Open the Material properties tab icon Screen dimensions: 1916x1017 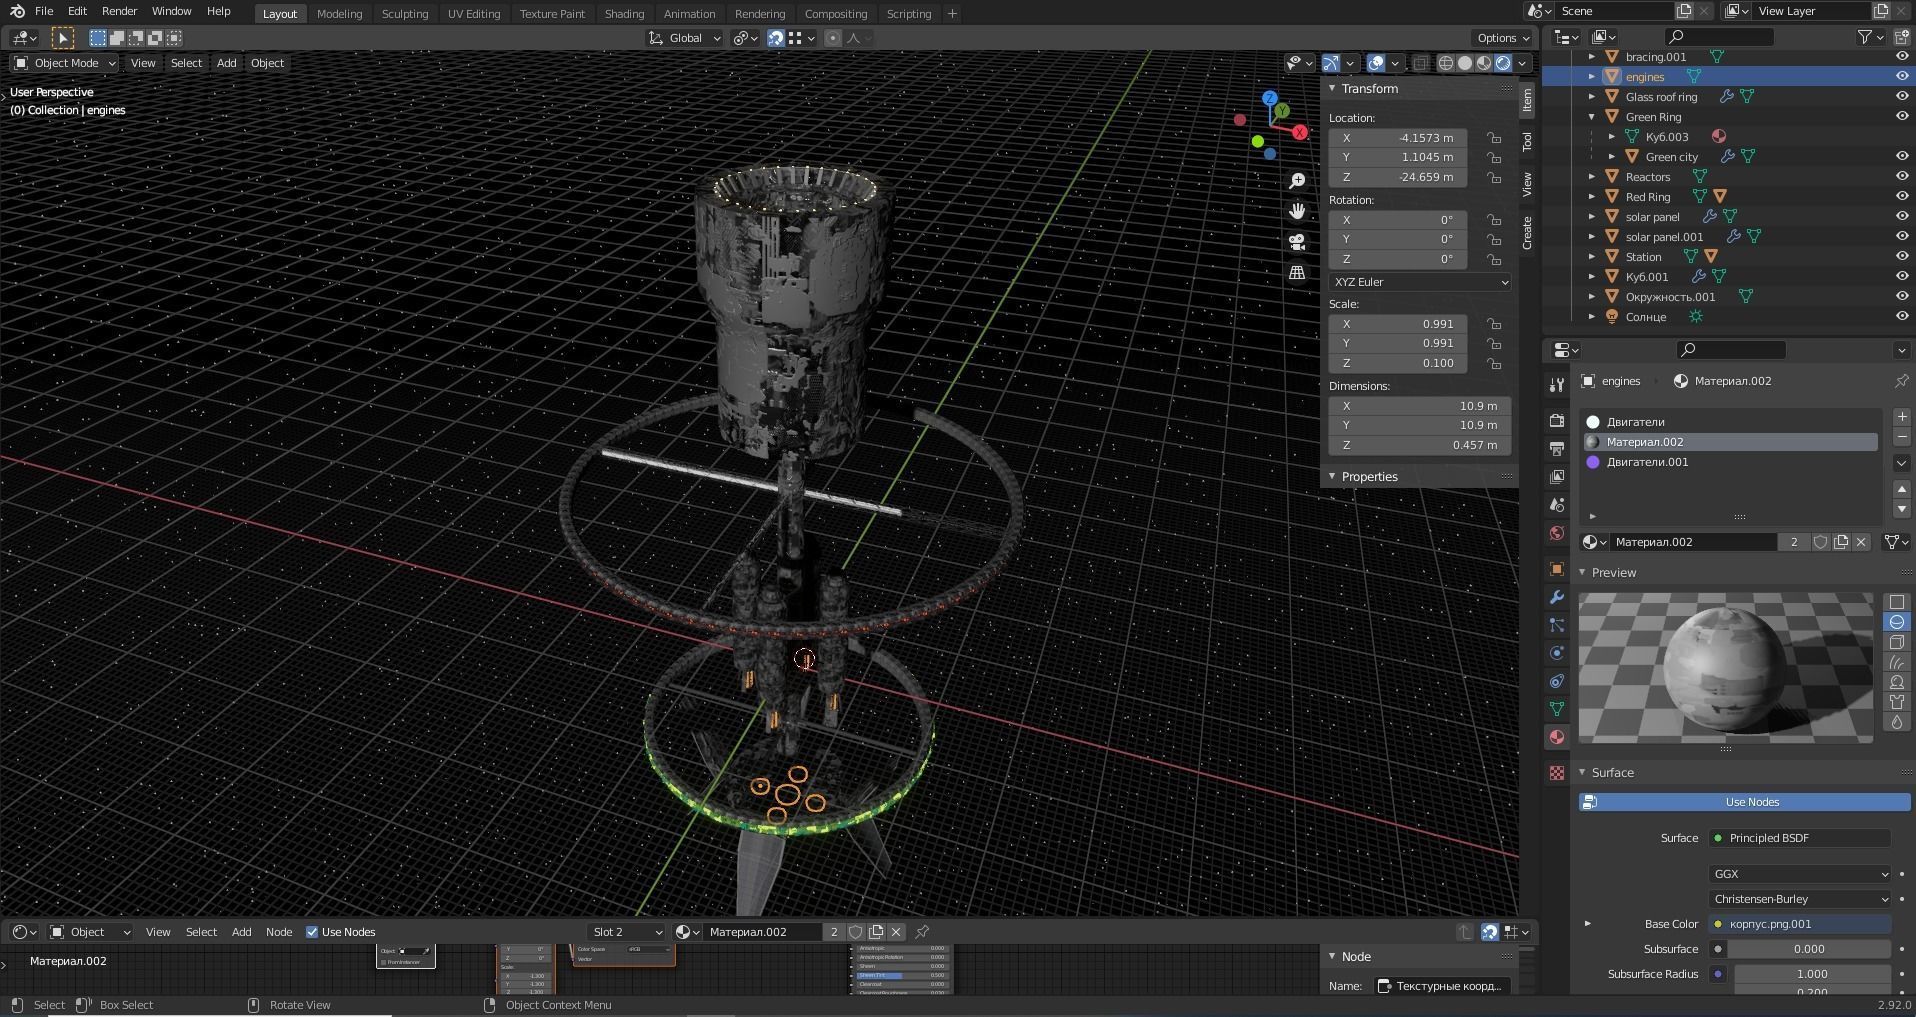click(1556, 737)
